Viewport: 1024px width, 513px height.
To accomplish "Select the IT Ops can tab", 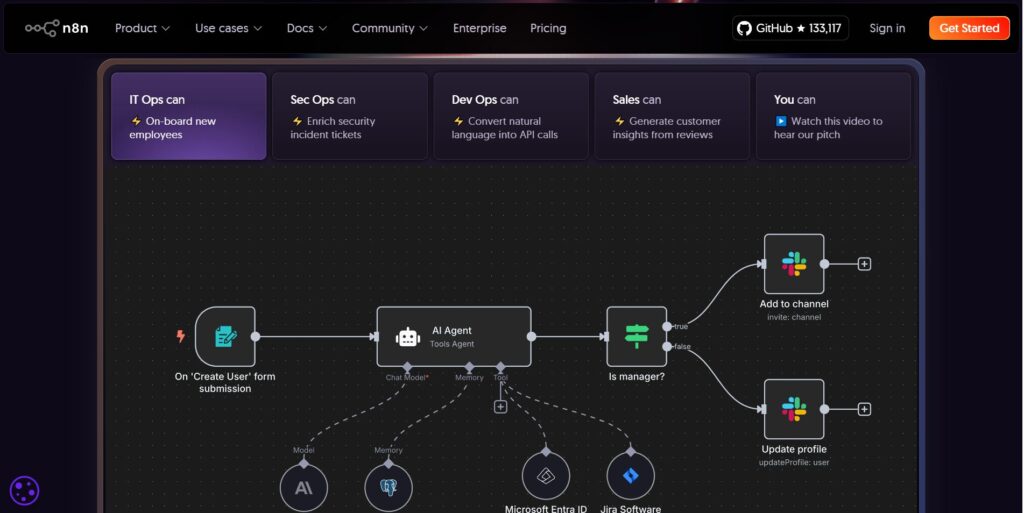I will tap(189, 116).
